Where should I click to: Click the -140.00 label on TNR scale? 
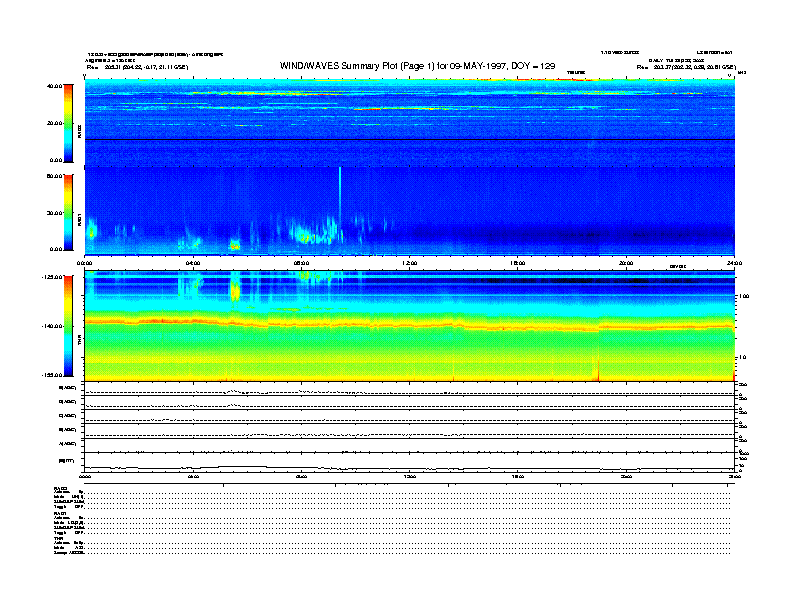point(52,326)
